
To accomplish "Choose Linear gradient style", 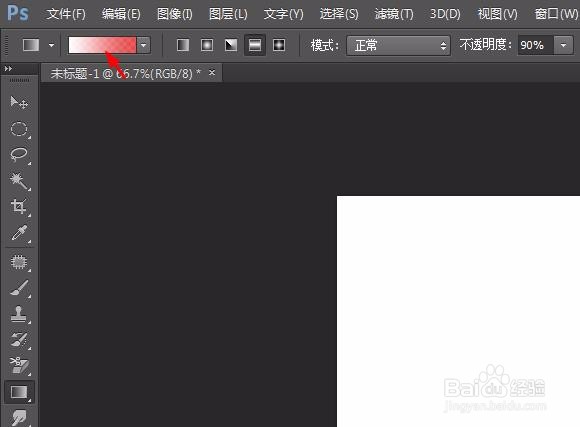I will (x=183, y=45).
